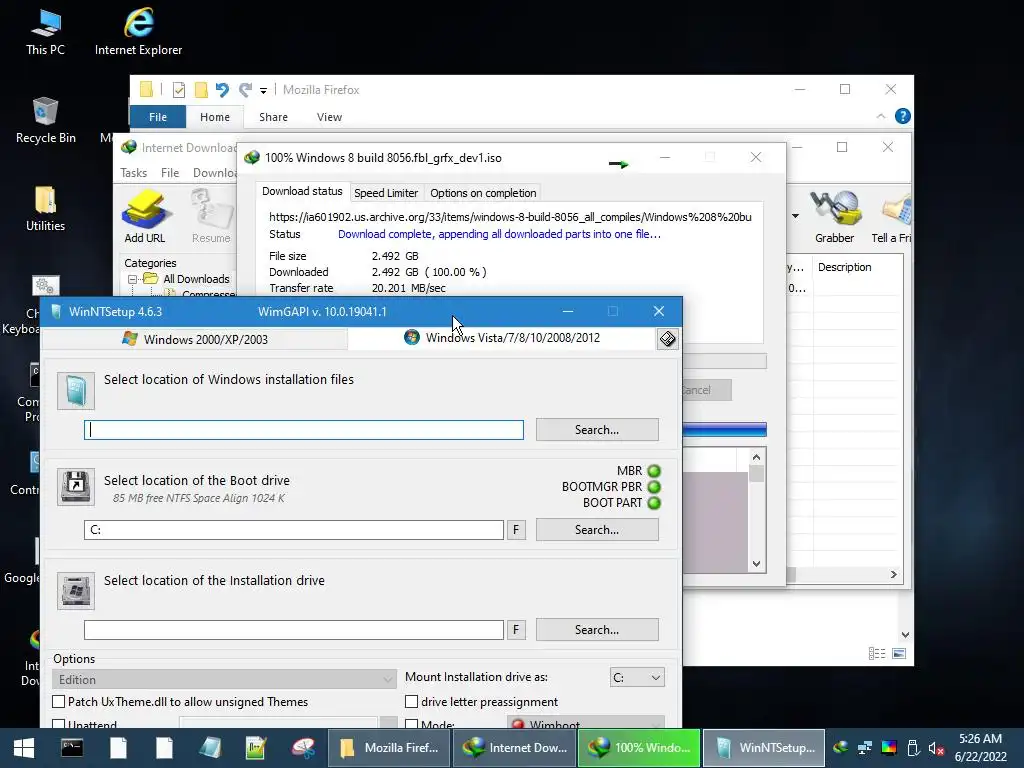The image size is (1024, 768).
Task: Click the USB safely remove tray icon
Action: point(913,748)
